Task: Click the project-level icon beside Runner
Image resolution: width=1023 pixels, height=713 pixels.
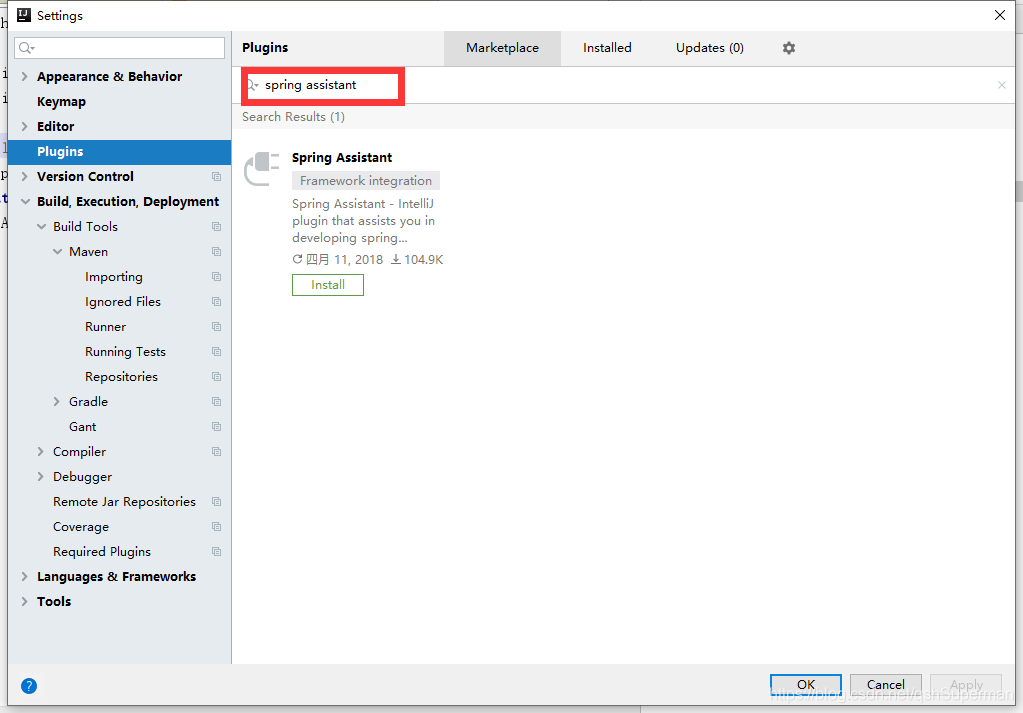Action: click(x=217, y=327)
